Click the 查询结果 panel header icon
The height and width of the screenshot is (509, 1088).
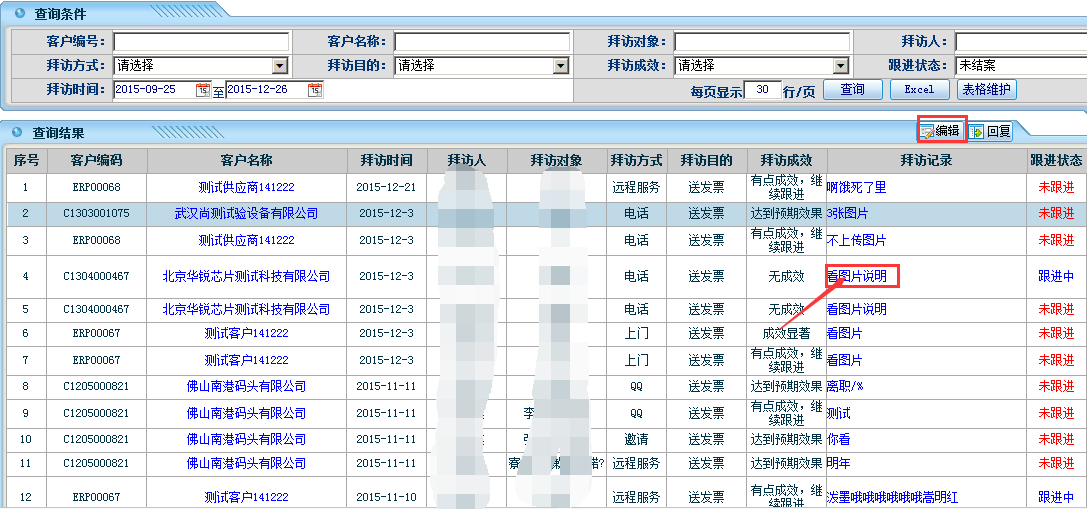(x=18, y=132)
